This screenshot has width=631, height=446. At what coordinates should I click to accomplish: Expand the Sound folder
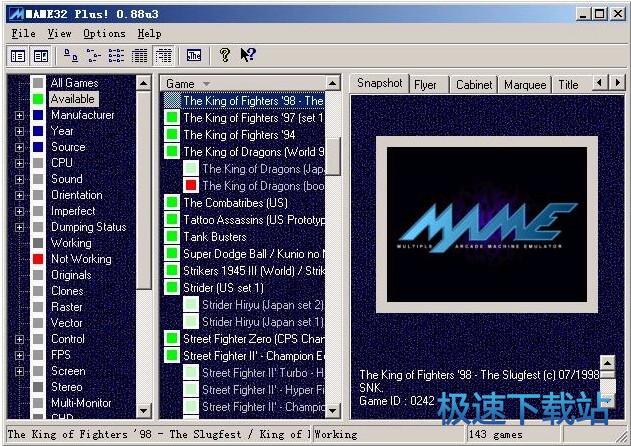click(x=19, y=179)
